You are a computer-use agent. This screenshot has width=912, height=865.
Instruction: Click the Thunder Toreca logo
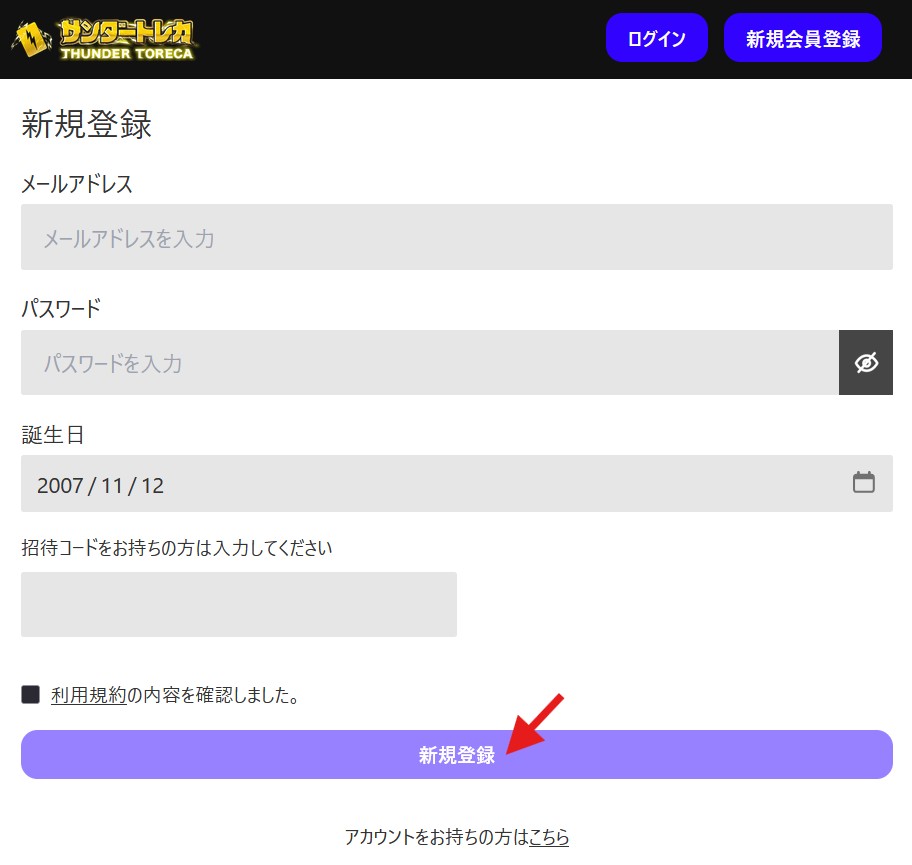coord(105,39)
